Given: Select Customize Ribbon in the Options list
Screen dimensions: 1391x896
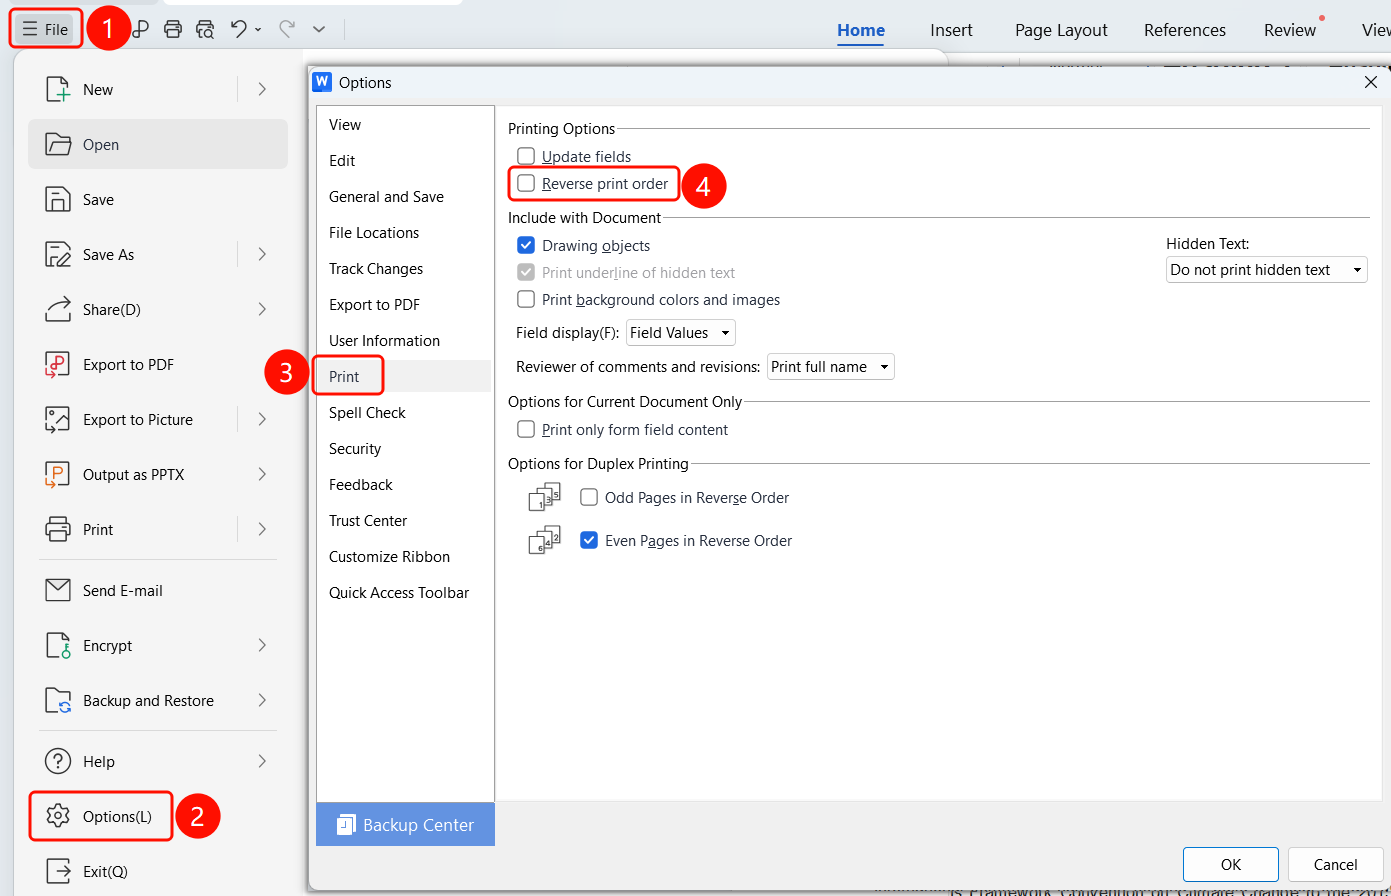Looking at the screenshot, I should (404, 556).
